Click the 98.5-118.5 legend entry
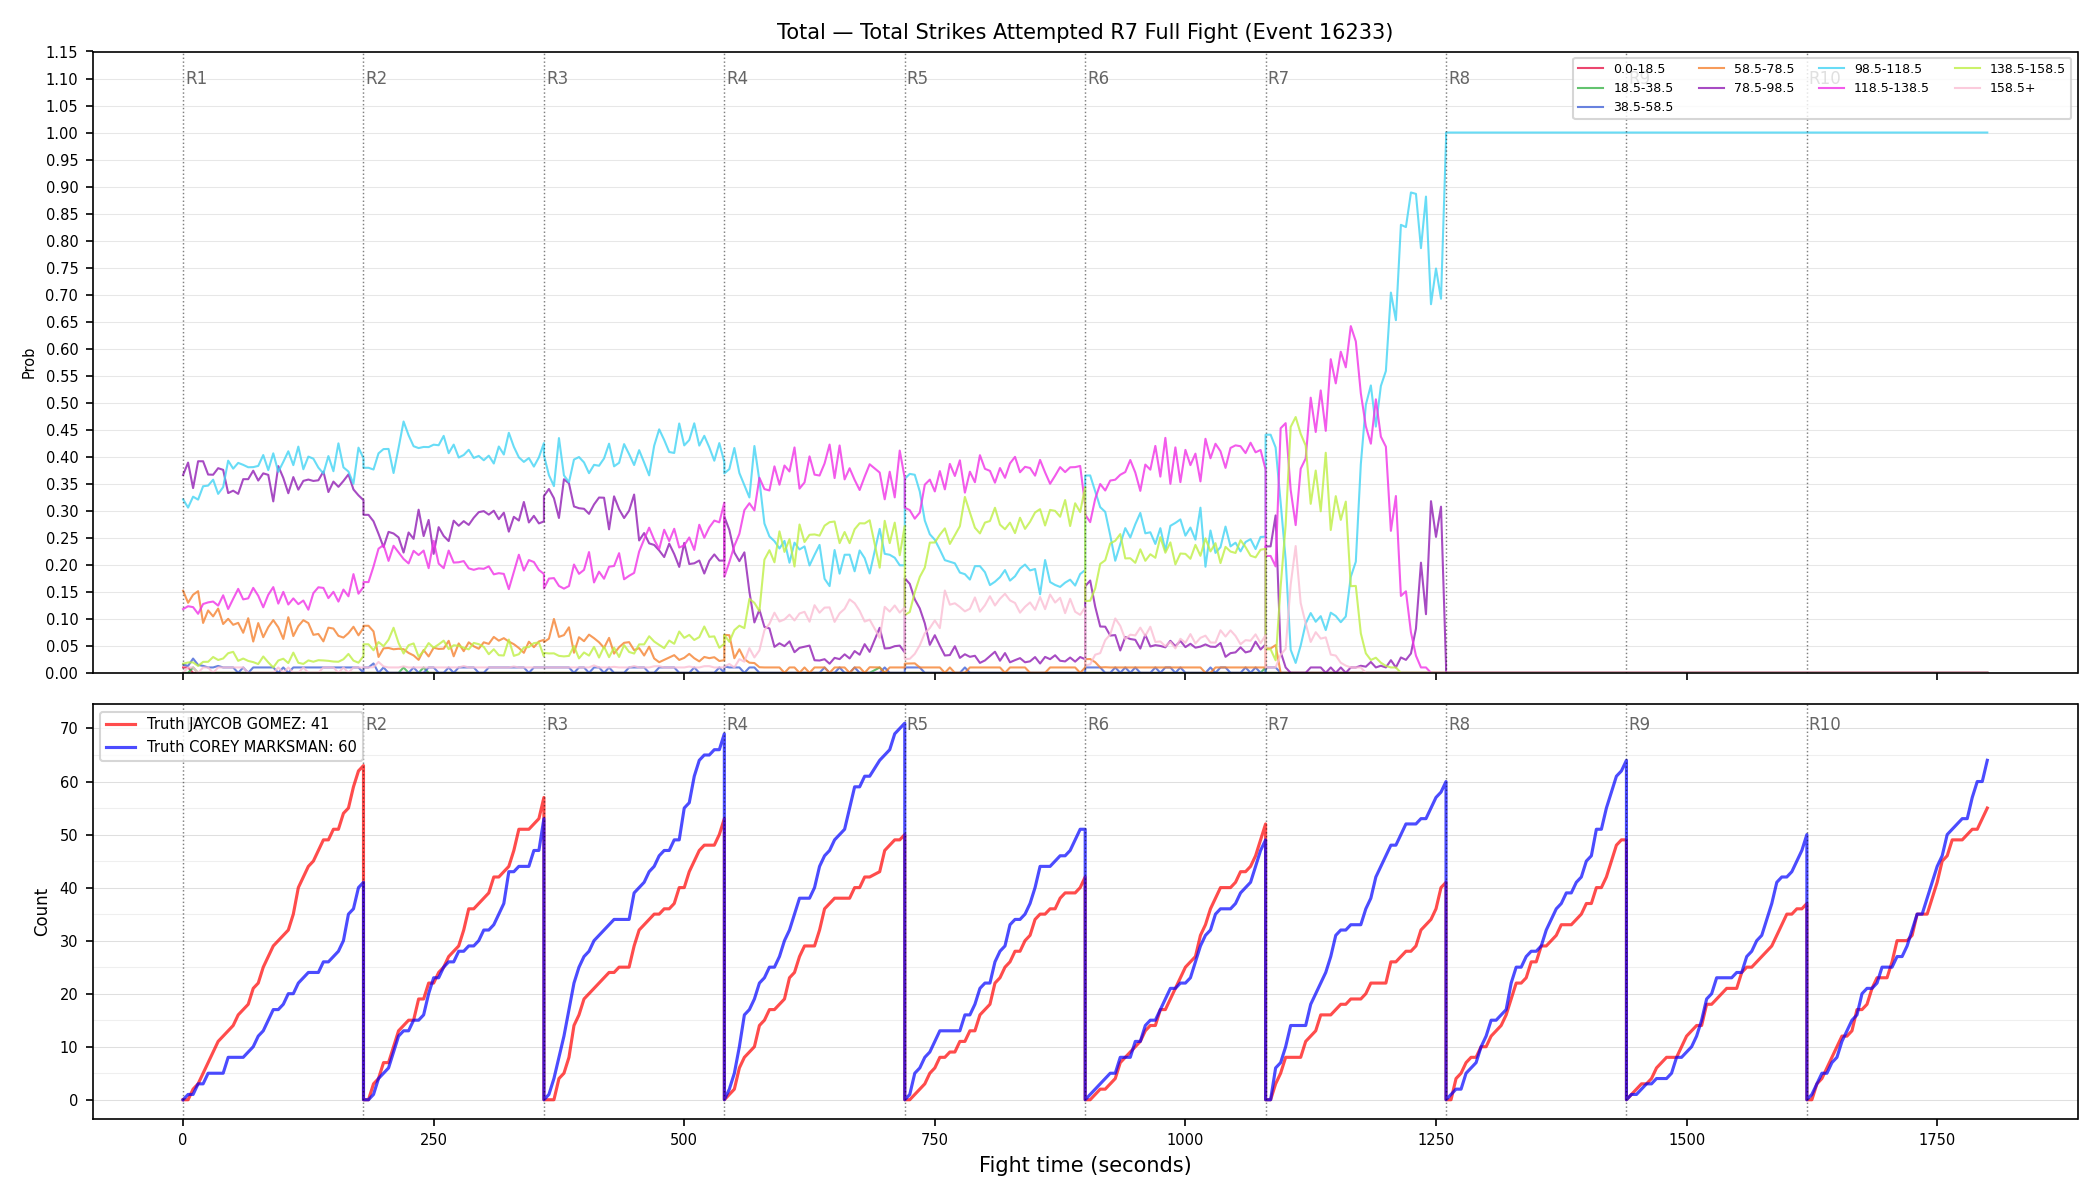 pyautogui.click(x=1870, y=69)
